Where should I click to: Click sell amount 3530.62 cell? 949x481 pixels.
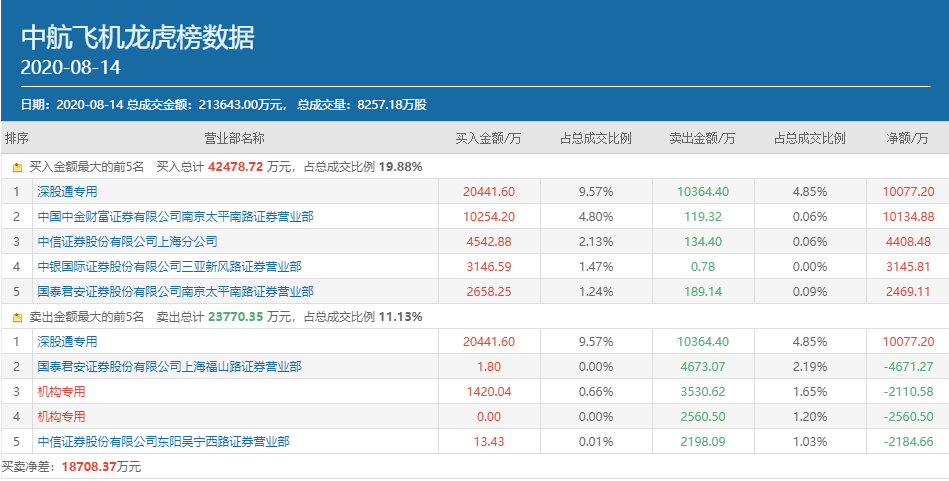pyautogui.click(x=703, y=392)
